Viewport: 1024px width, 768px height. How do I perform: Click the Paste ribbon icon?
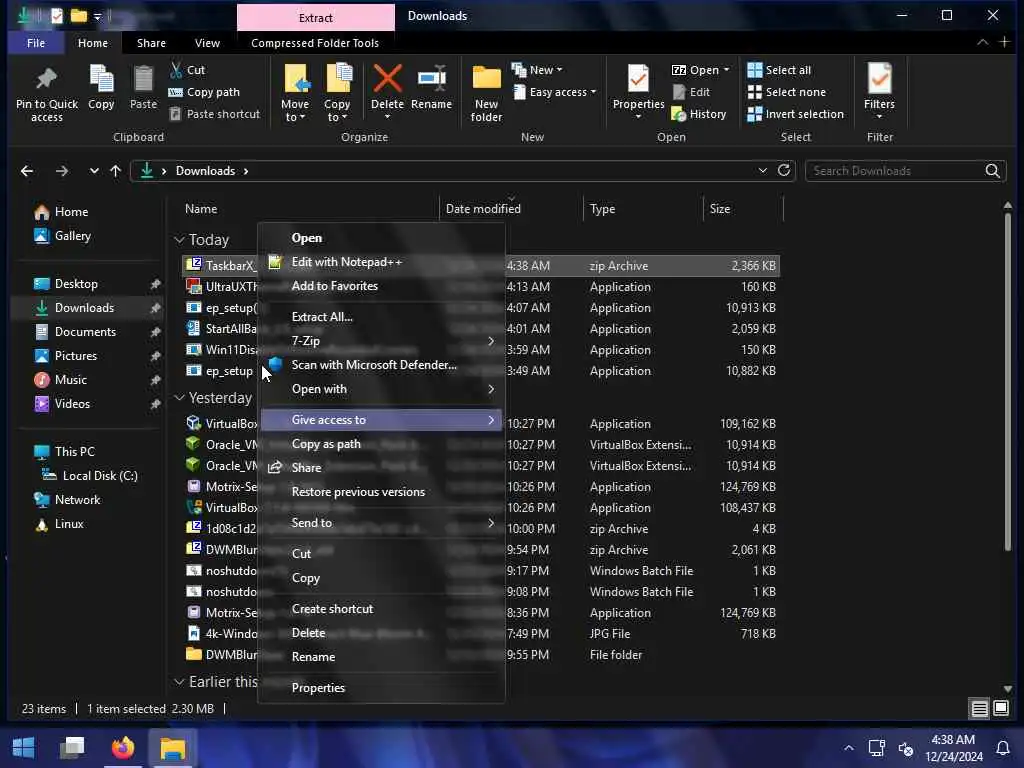(x=143, y=79)
